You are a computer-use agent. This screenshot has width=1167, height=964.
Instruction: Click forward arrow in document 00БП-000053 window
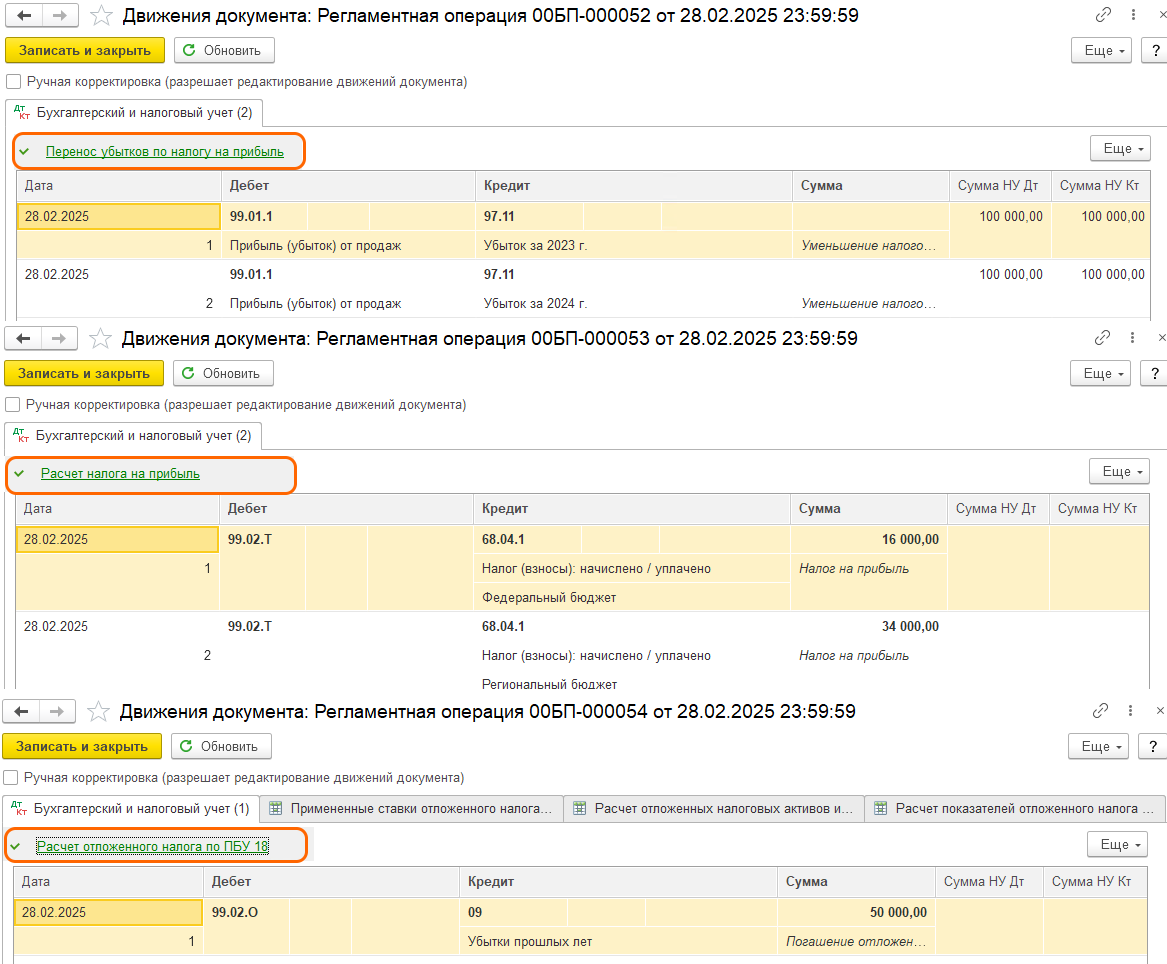[62, 338]
